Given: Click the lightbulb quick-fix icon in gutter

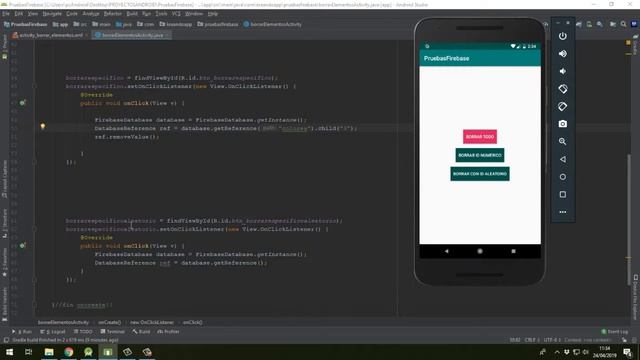Looking at the screenshot, I should (42, 126).
